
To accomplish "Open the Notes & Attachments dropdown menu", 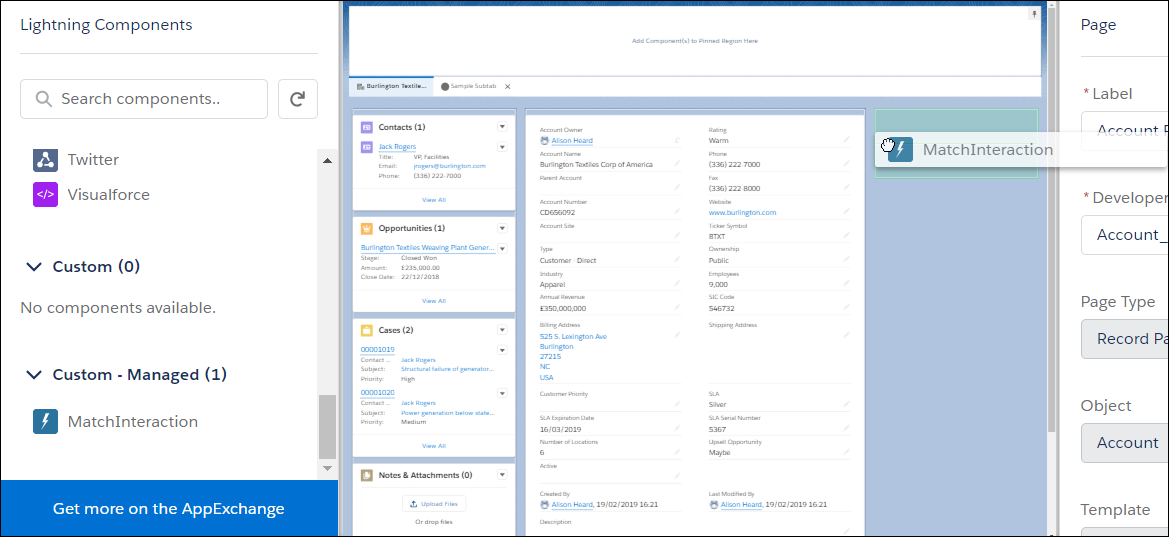I will pos(502,474).
